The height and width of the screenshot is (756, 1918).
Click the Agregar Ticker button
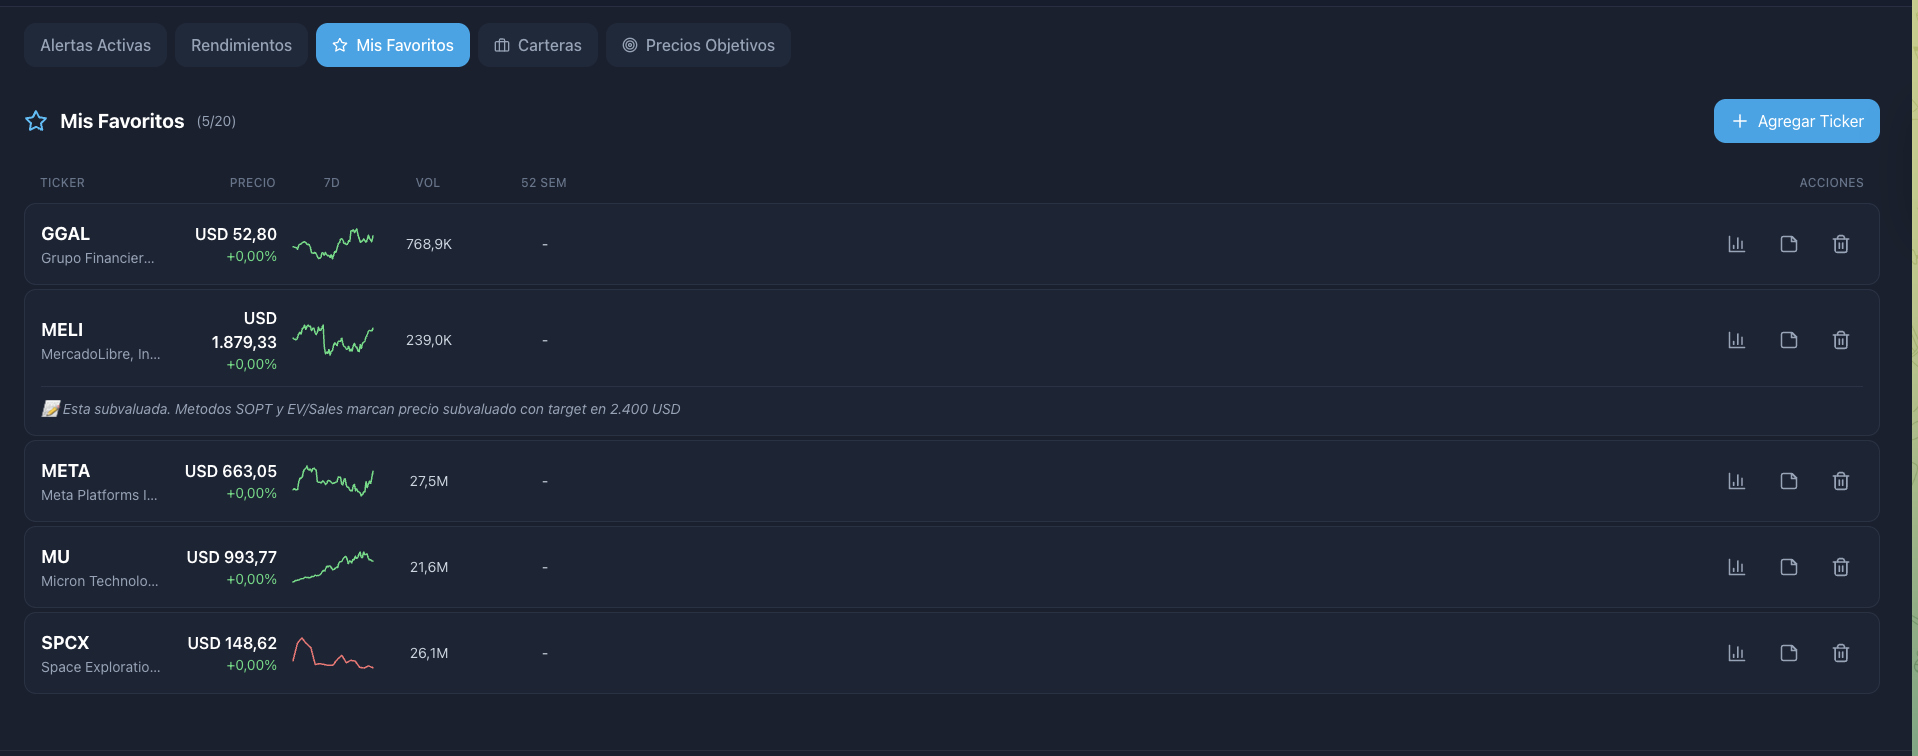click(1796, 121)
